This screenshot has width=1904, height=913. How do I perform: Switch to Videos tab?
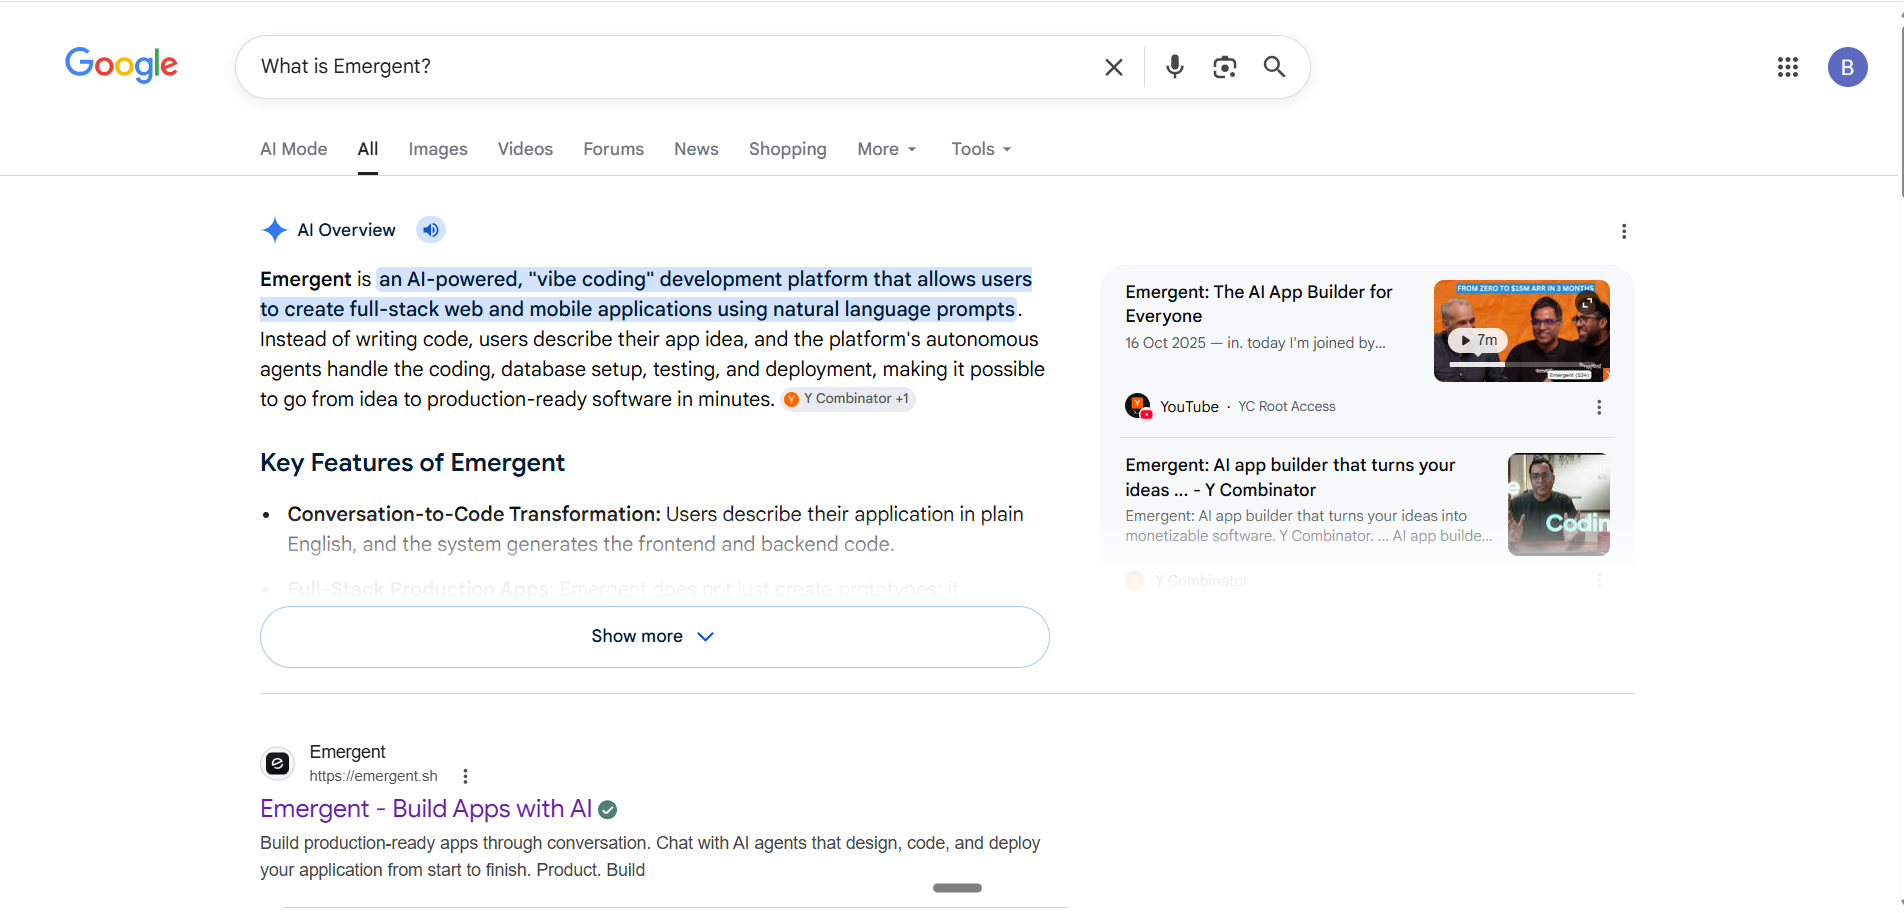[525, 149]
